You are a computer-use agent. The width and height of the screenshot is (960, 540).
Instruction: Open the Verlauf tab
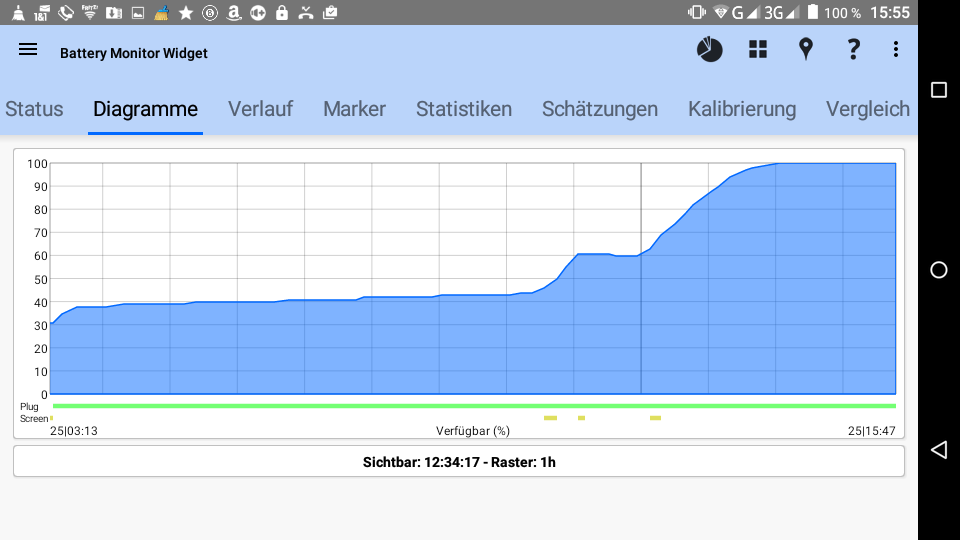tap(260, 109)
